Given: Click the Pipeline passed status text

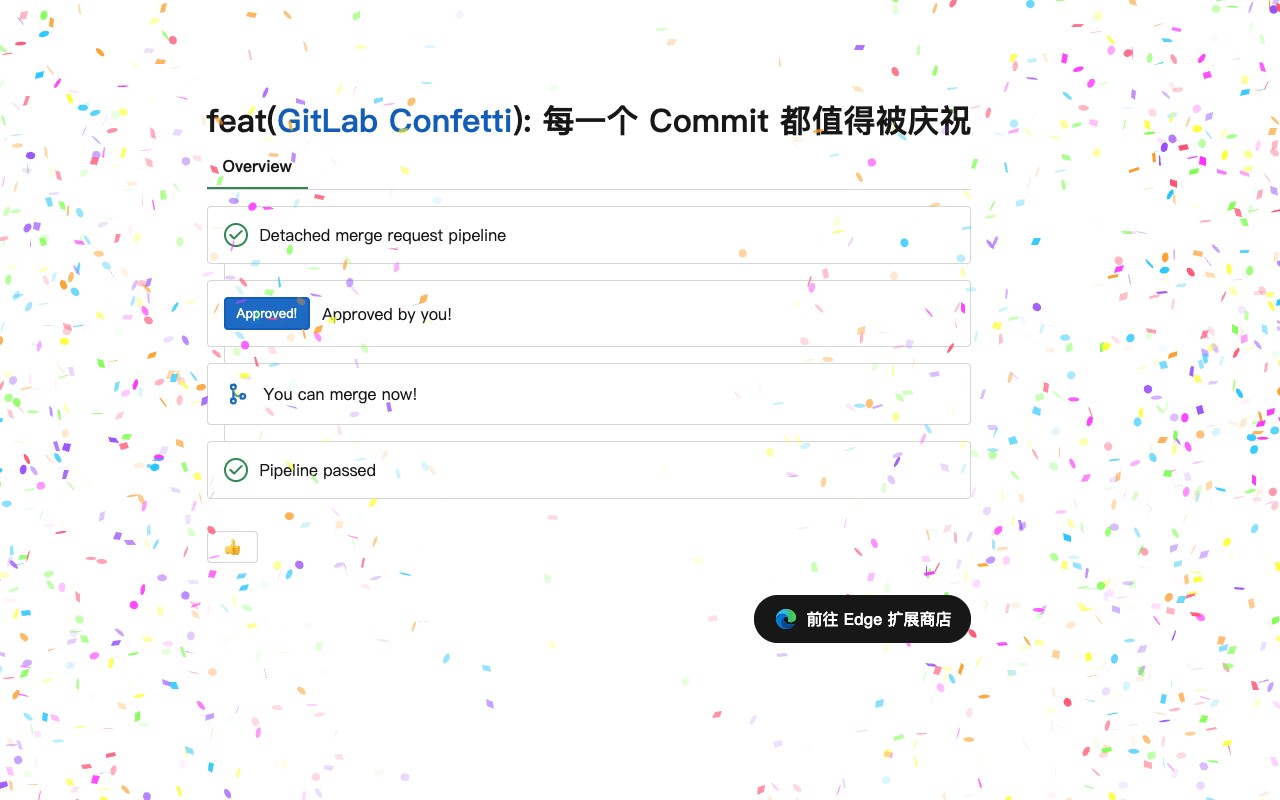Looking at the screenshot, I should [x=317, y=470].
